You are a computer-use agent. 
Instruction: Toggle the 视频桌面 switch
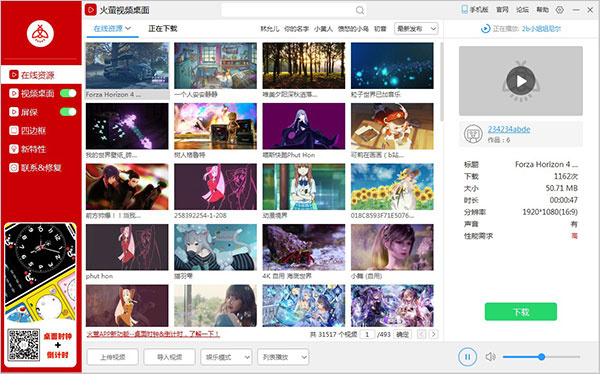click(68, 93)
